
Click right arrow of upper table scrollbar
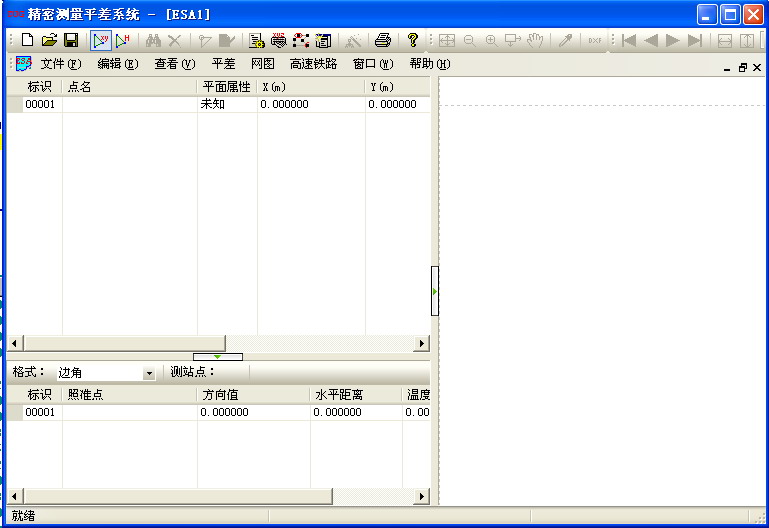coord(421,343)
